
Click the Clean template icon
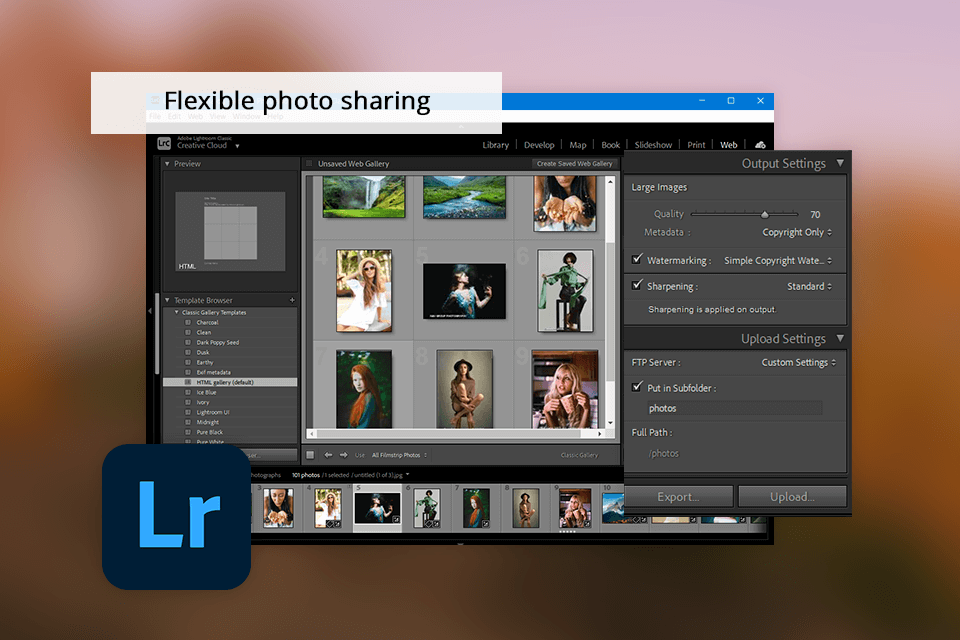188,332
